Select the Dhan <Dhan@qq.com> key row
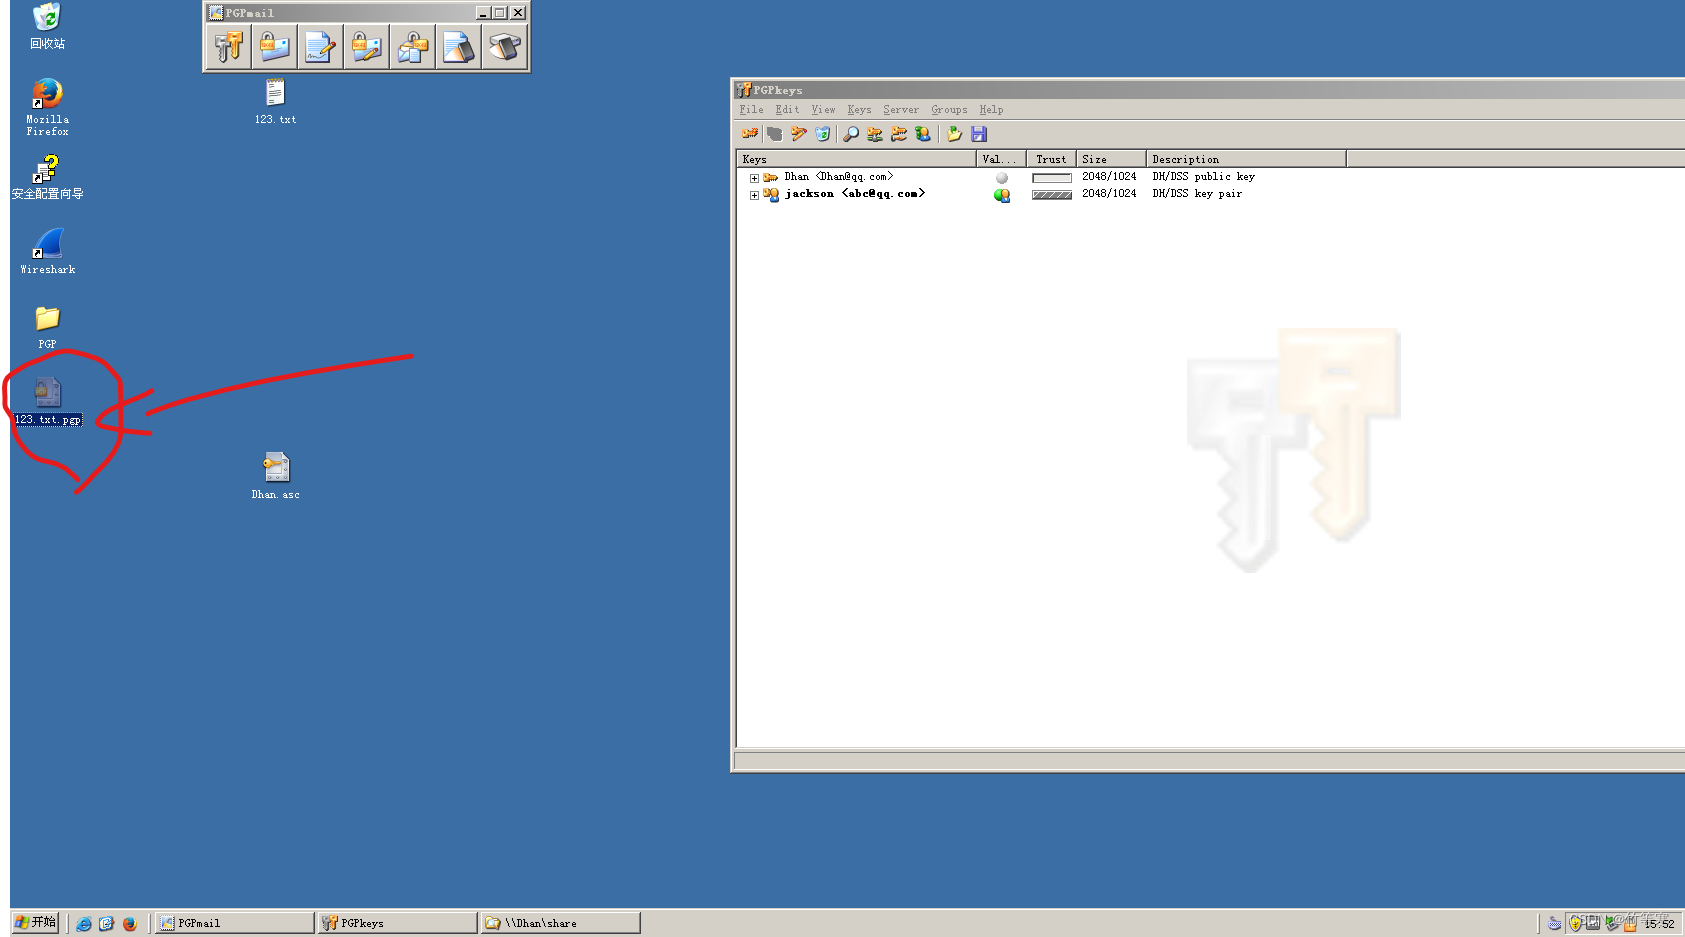 (x=838, y=177)
